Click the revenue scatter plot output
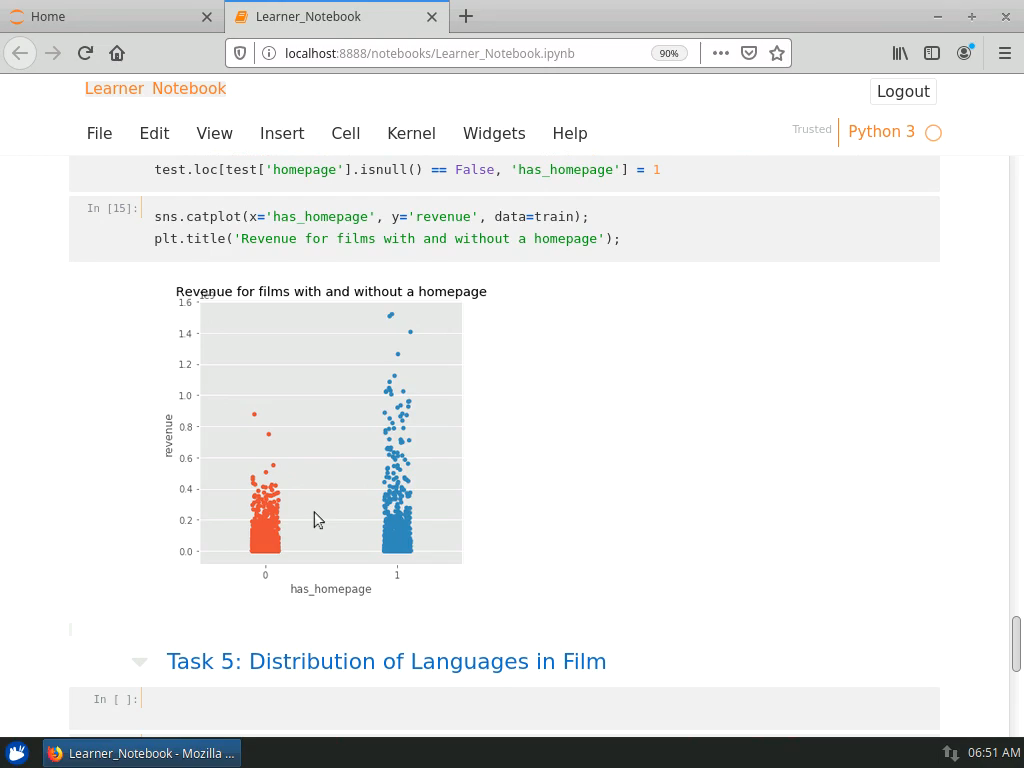1024x768 pixels. coord(330,432)
